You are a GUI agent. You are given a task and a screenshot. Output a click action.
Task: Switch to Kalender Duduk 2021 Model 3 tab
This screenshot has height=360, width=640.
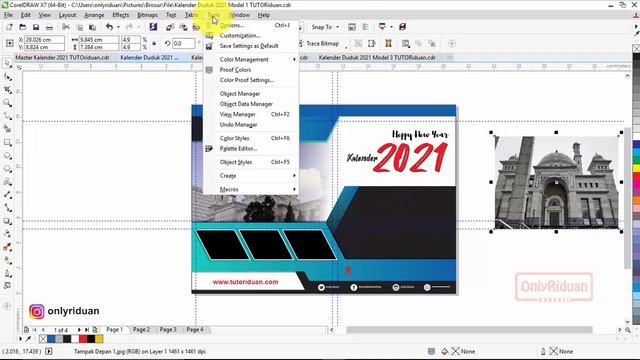pos(377,58)
